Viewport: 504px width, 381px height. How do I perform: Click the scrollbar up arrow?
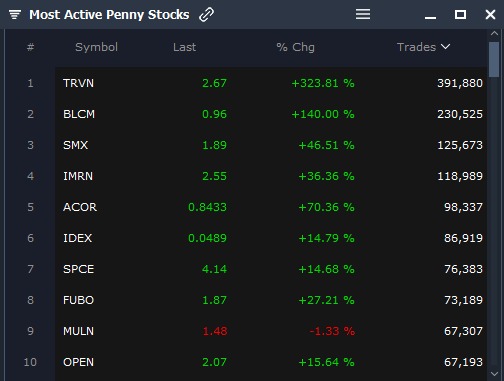point(494,33)
